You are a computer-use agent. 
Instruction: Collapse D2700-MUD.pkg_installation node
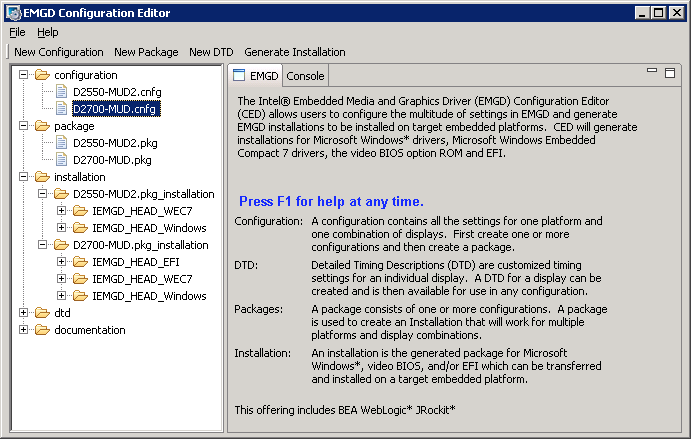42,245
